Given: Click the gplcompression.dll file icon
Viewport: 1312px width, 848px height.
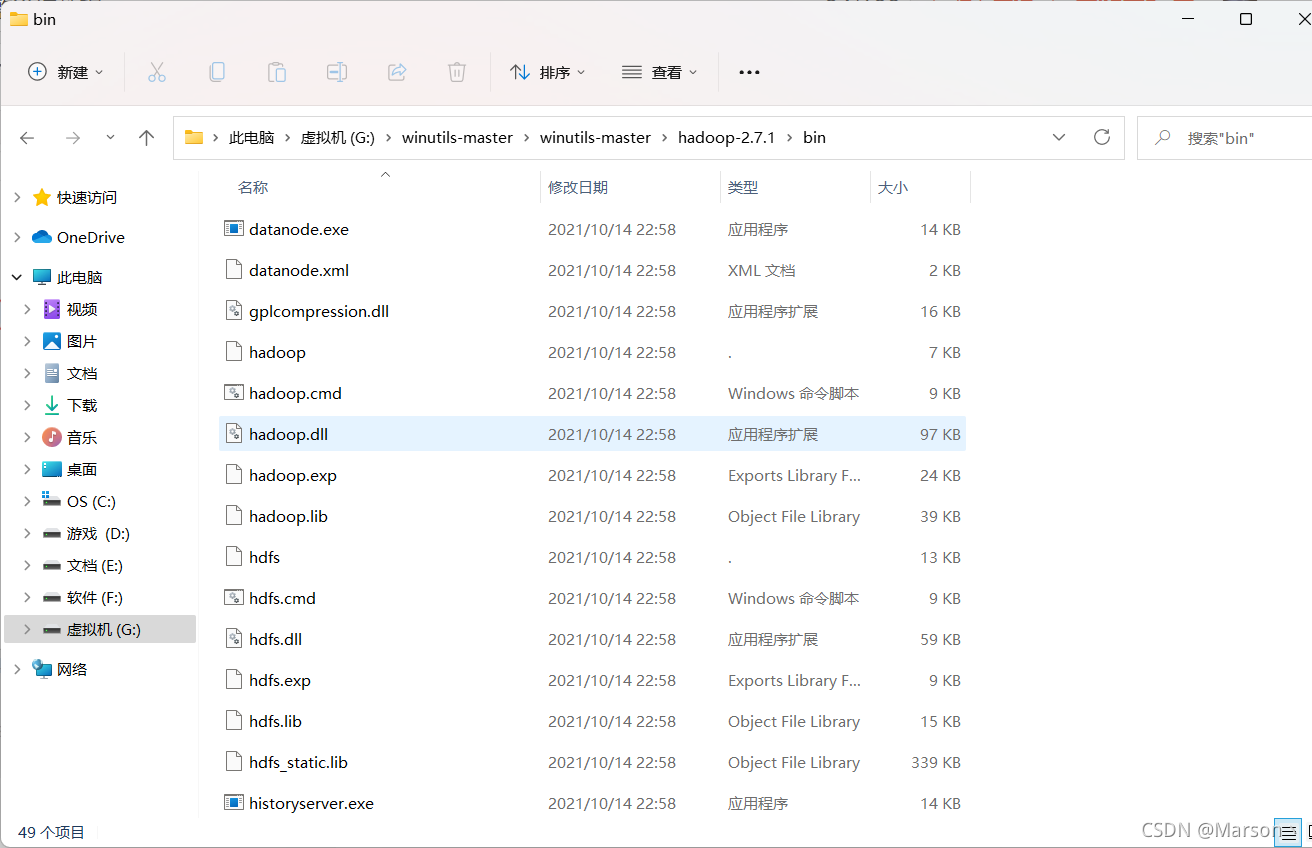Looking at the screenshot, I should [x=233, y=311].
